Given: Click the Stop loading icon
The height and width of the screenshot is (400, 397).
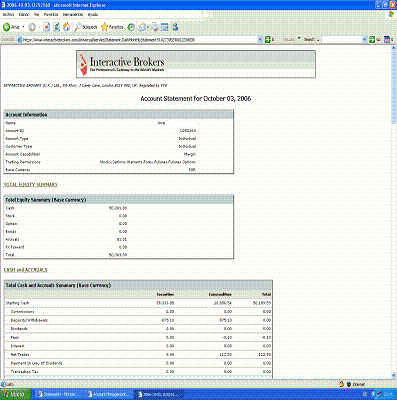Looking at the screenshot, I should tap(47, 27).
